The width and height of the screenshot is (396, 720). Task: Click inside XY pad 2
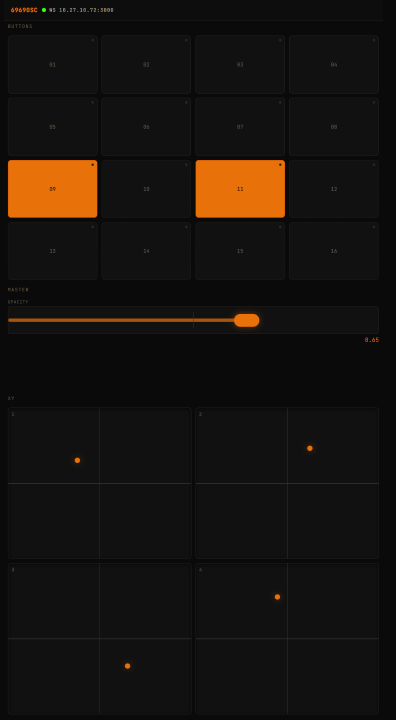287,483
